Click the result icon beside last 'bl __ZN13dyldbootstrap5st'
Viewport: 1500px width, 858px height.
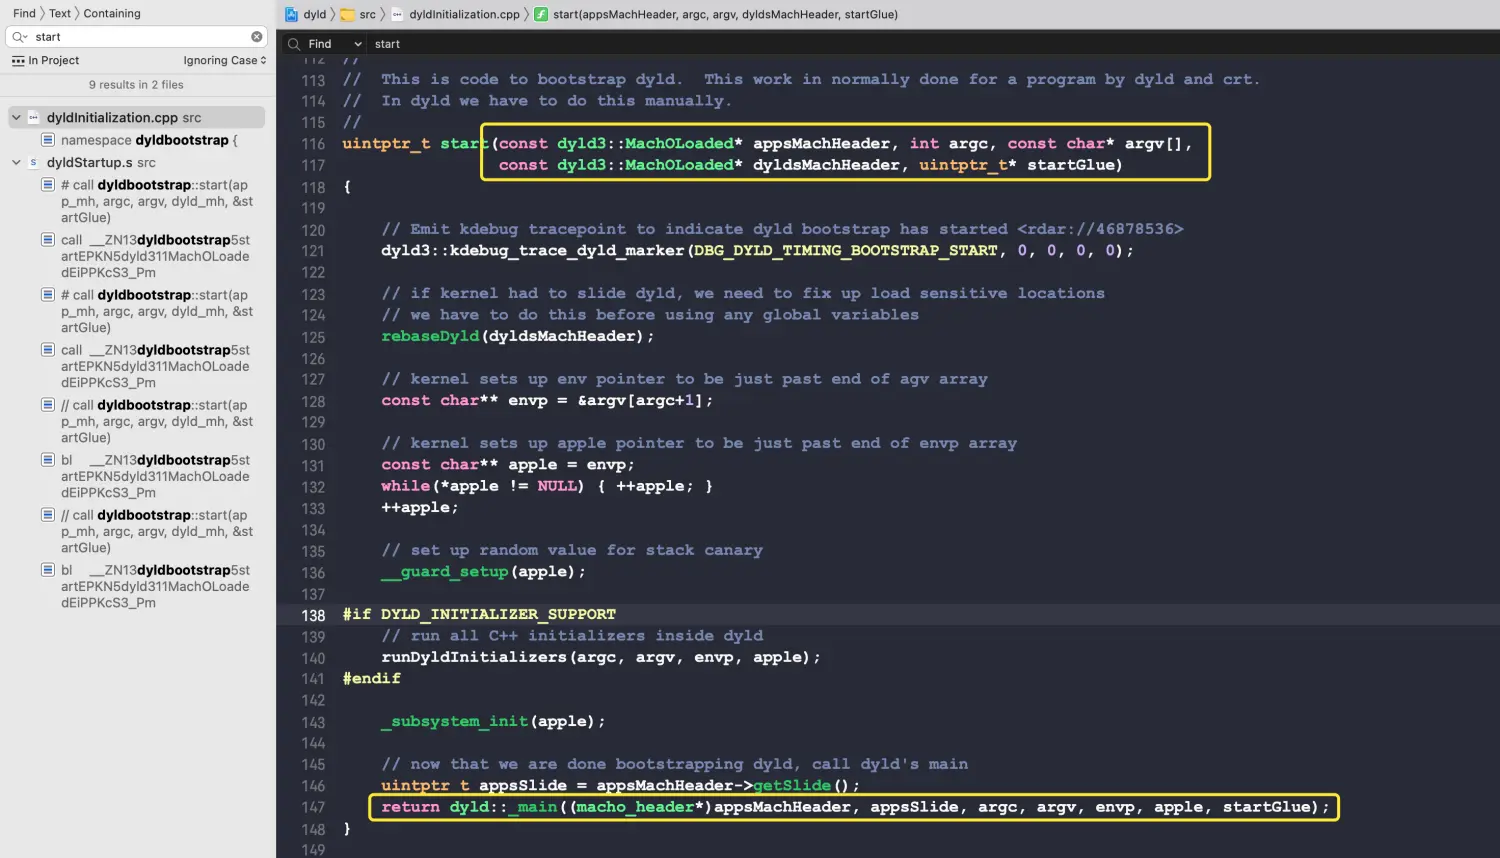(x=47, y=570)
